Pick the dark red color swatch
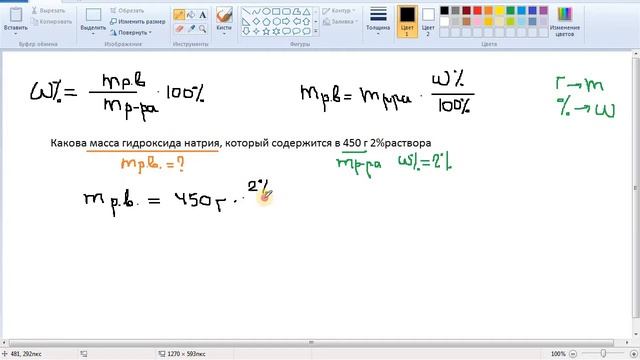Image resolution: width=640 pixels, height=360 pixels. click(467, 11)
